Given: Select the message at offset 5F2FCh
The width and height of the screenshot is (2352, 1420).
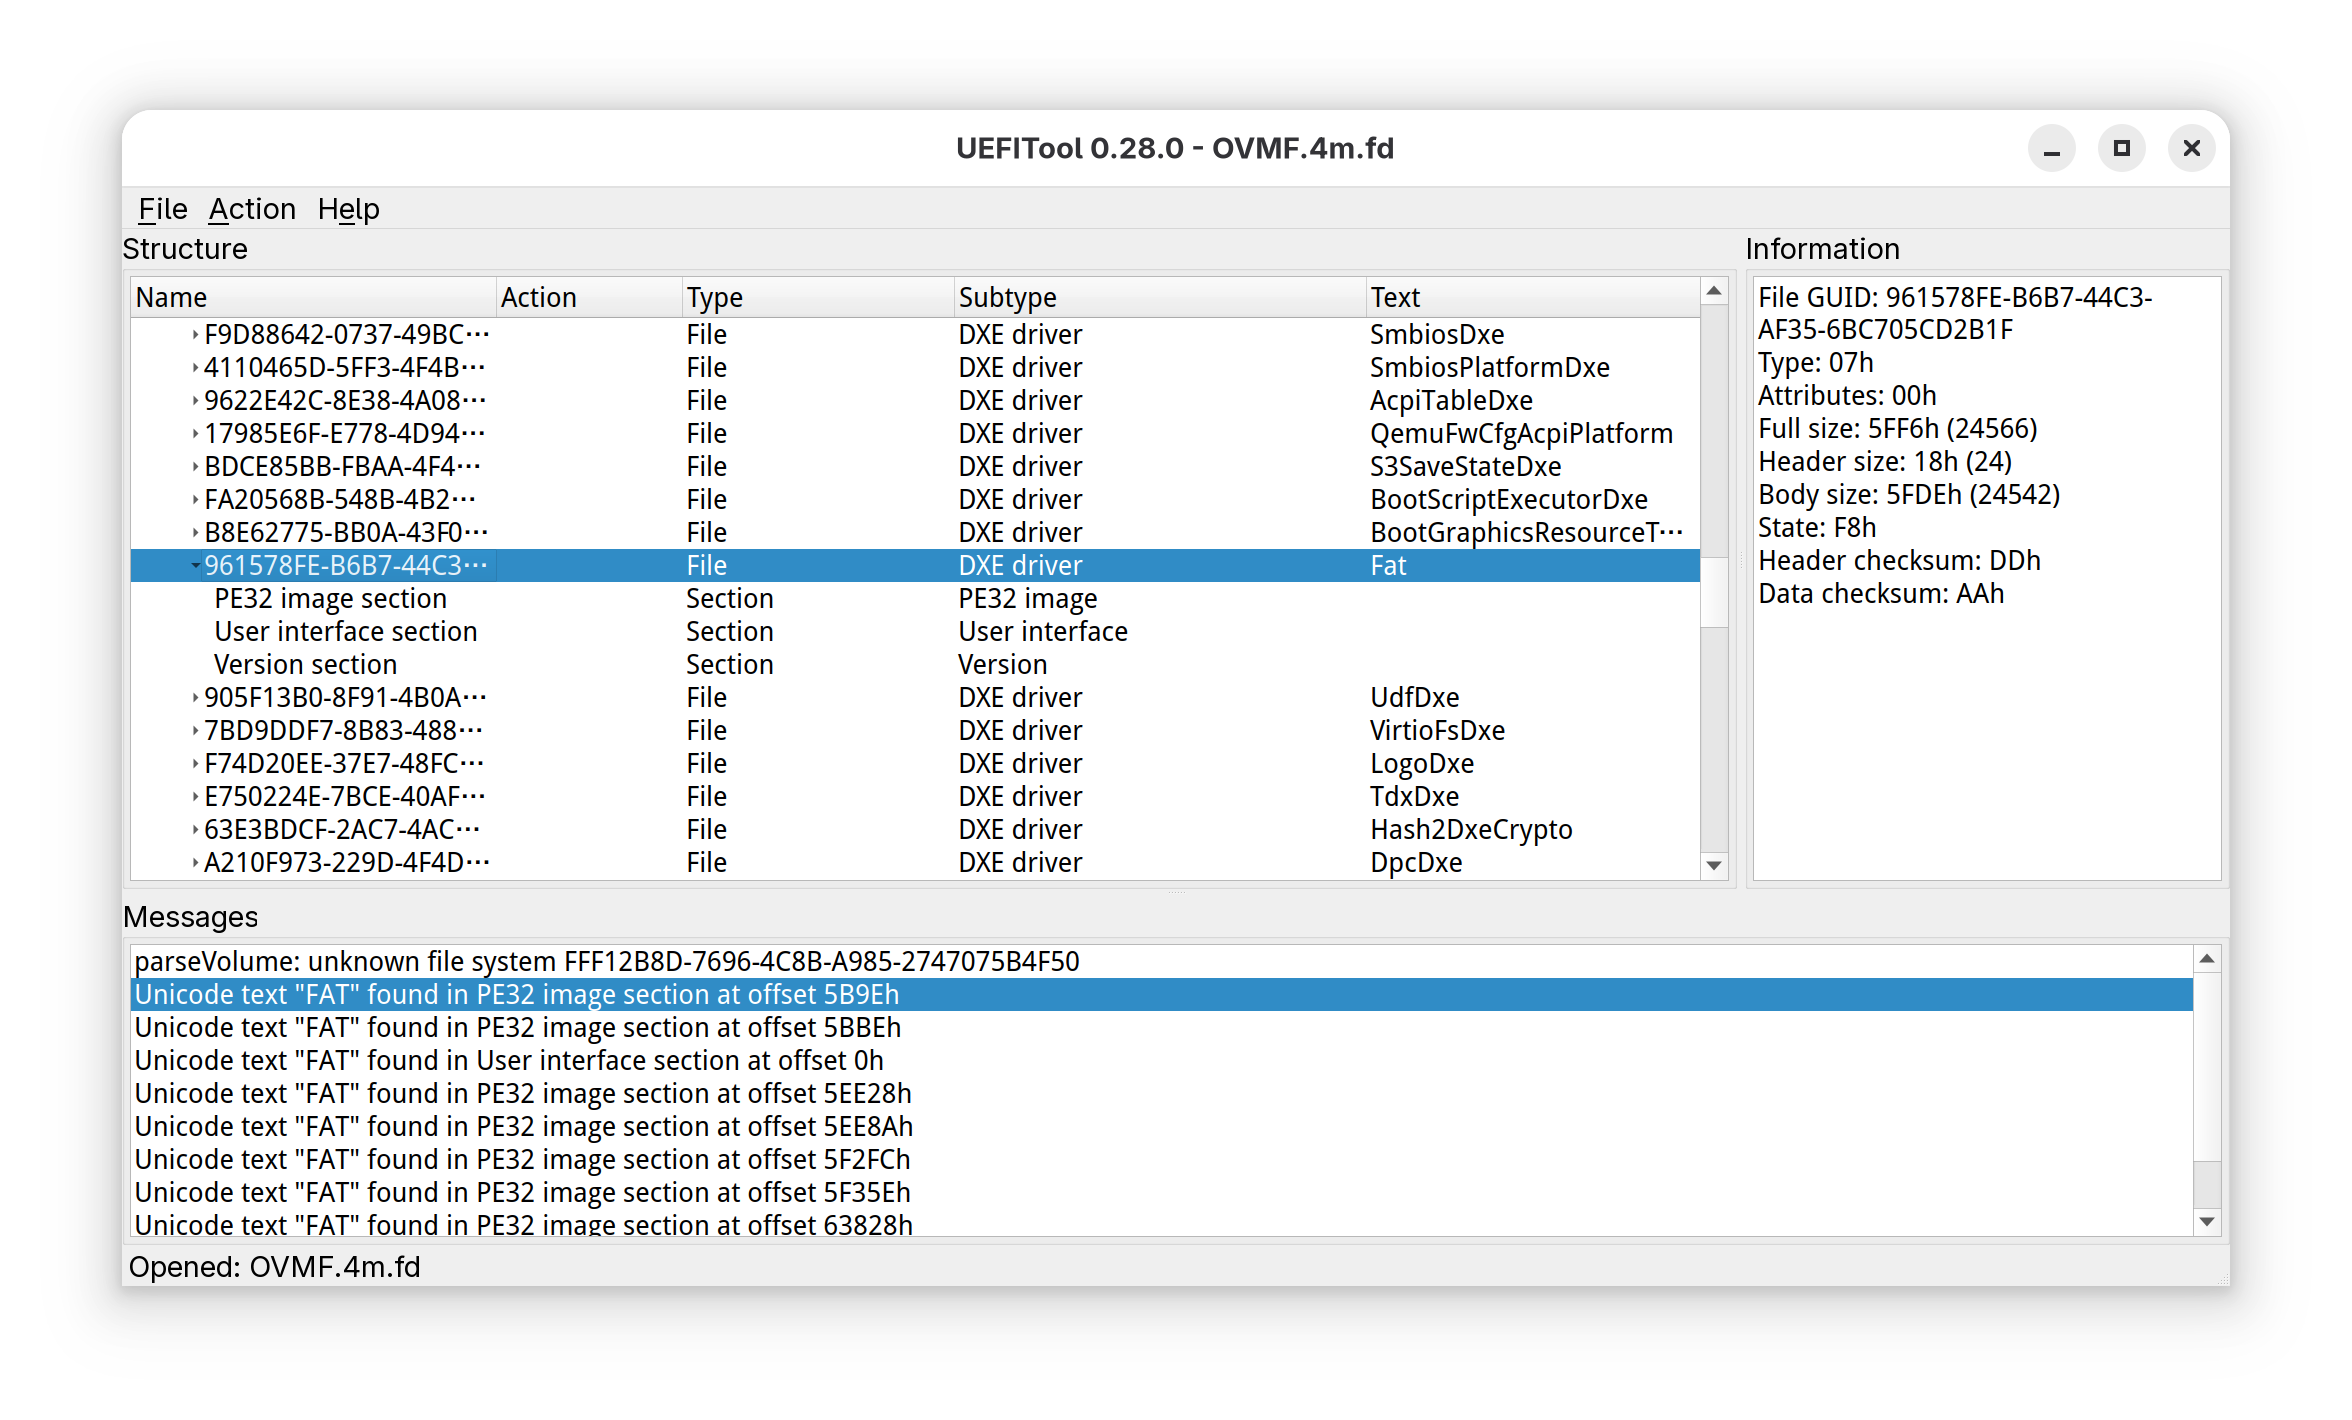Looking at the screenshot, I should [1162, 1160].
